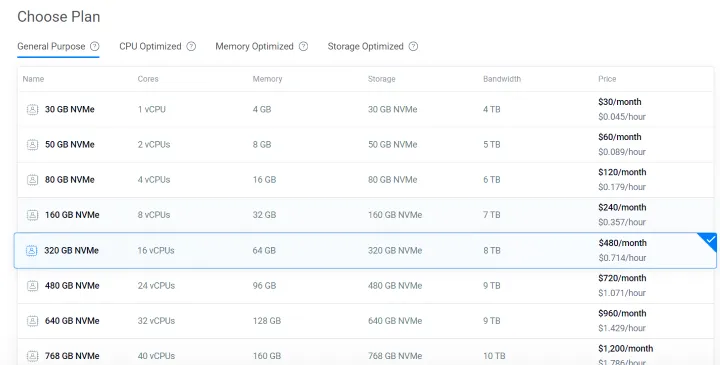The height and width of the screenshot is (365, 720).
Task: Click the Name column header
Action: pyautogui.click(x=33, y=79)
